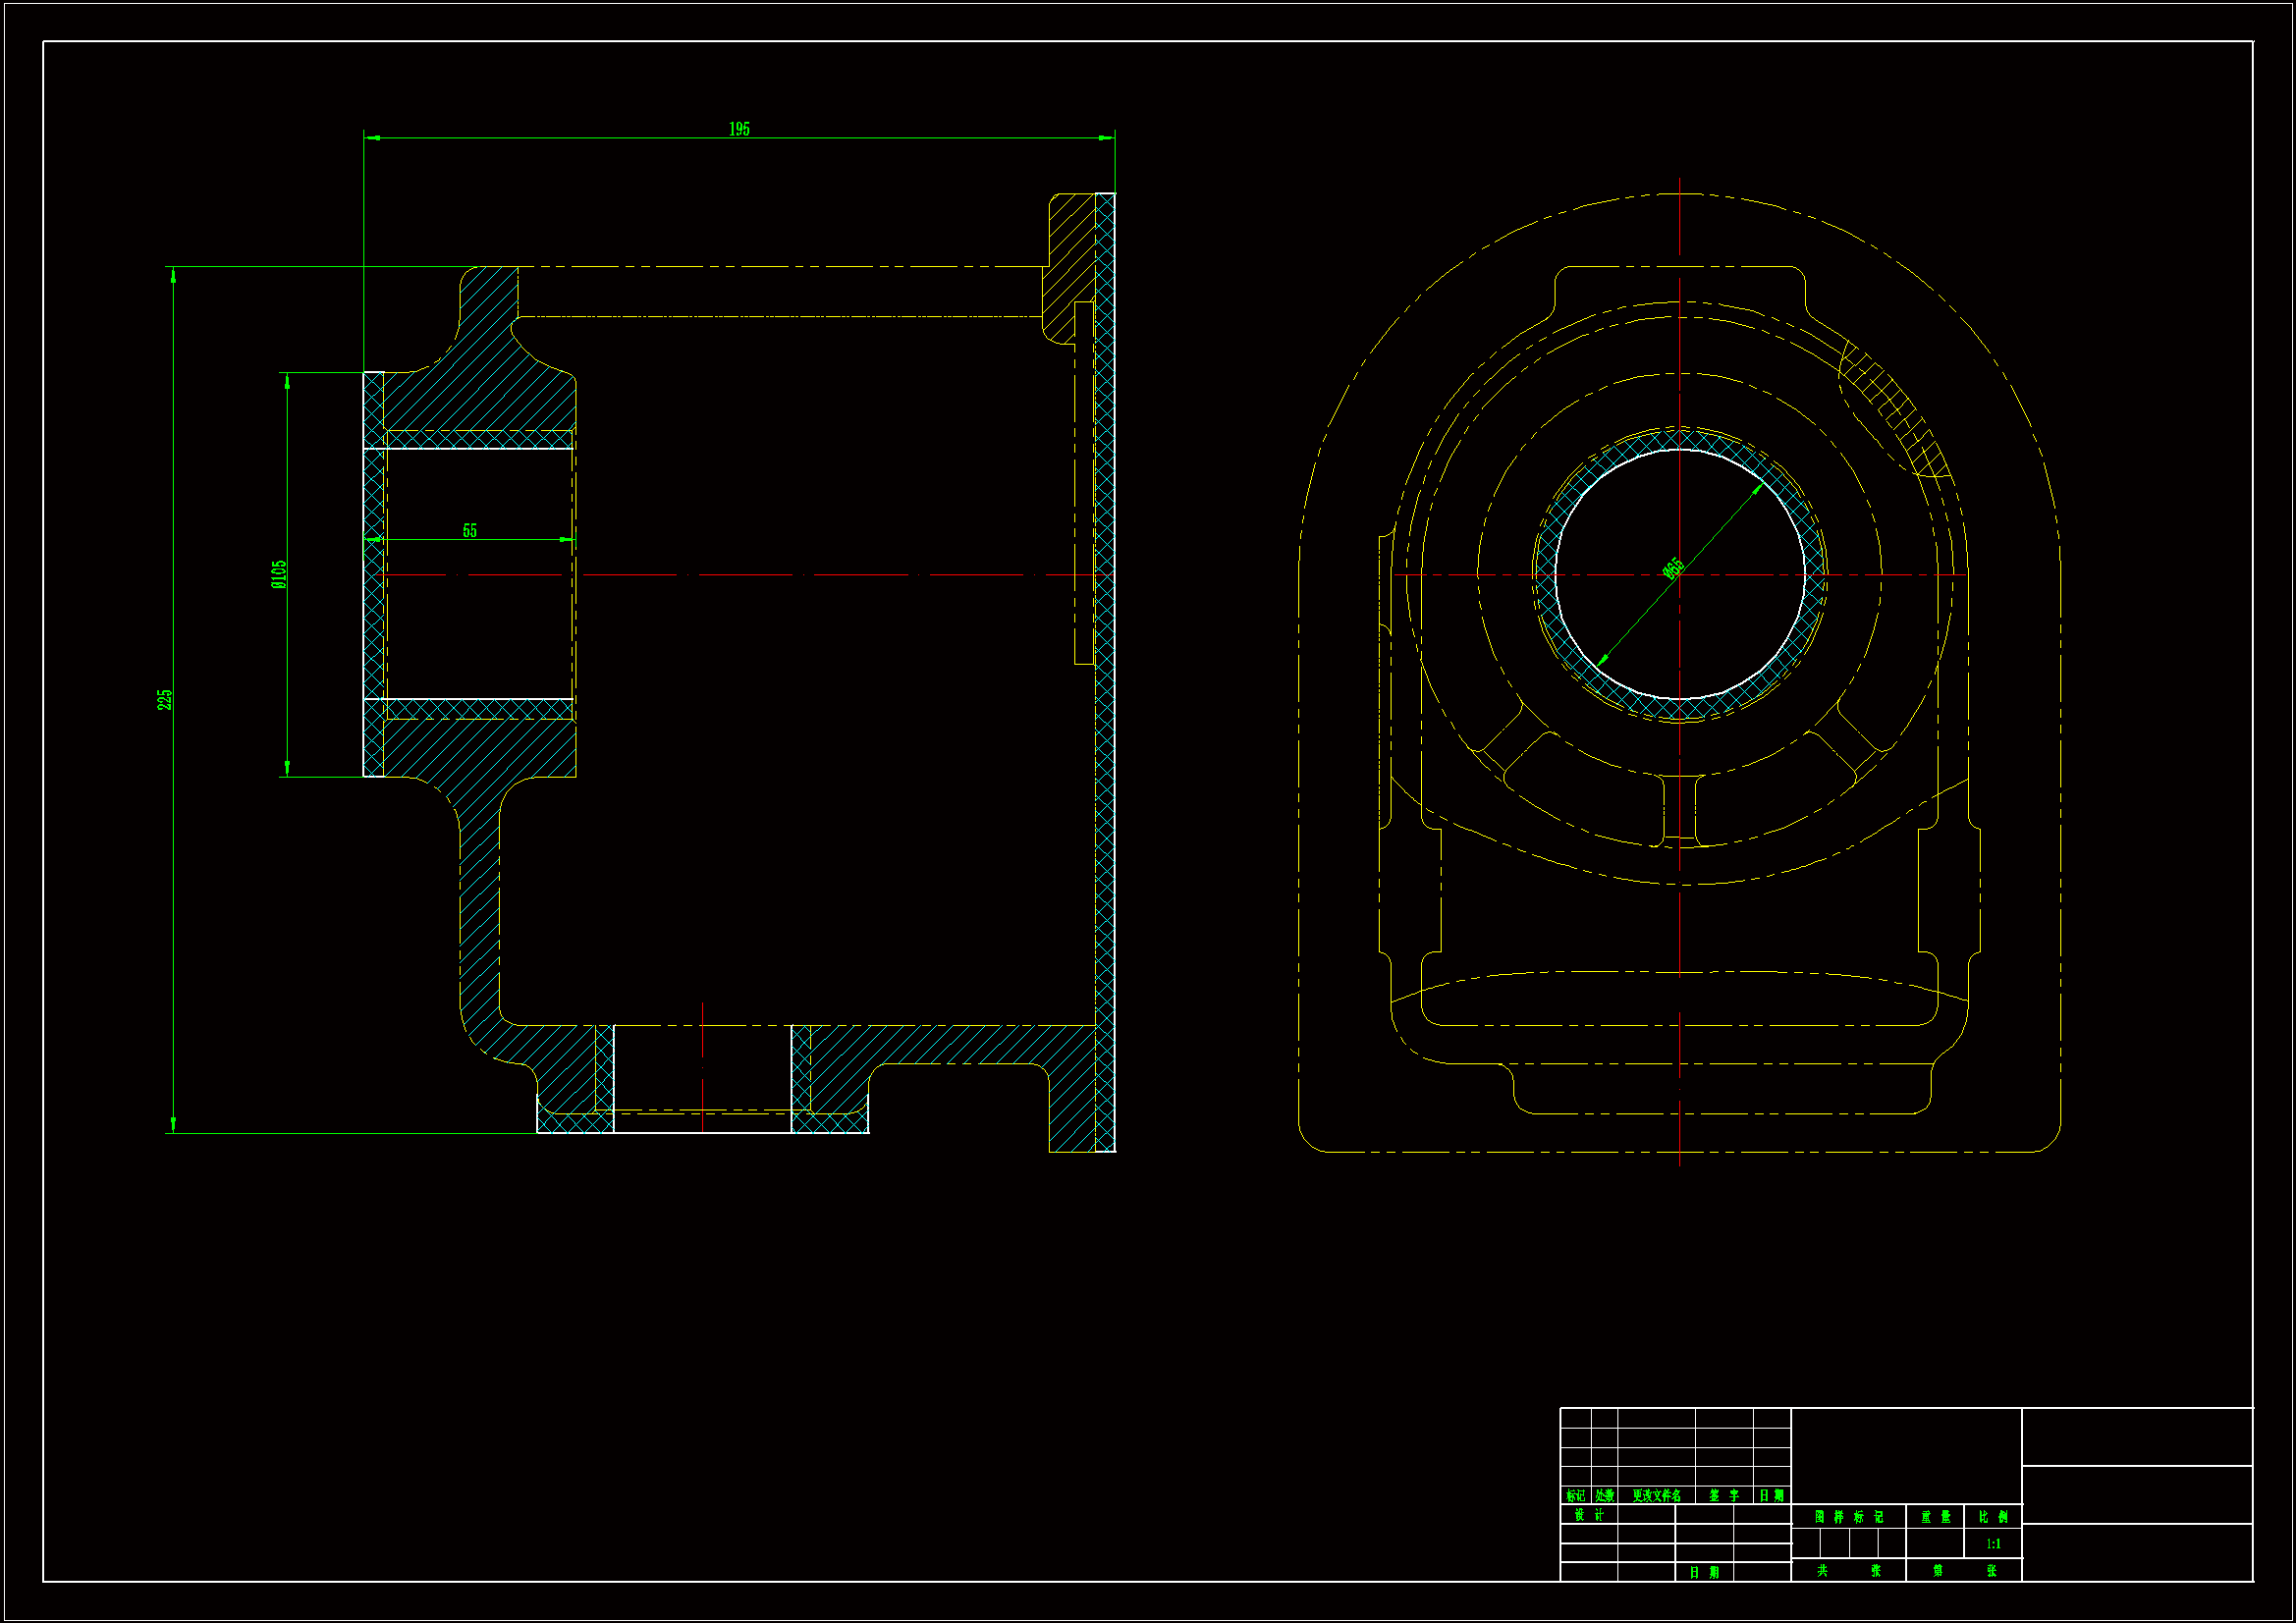Select the 更改文件名 header cell
Viewport: 2296px width, 1623px height.
(x=1656, y=1496)
